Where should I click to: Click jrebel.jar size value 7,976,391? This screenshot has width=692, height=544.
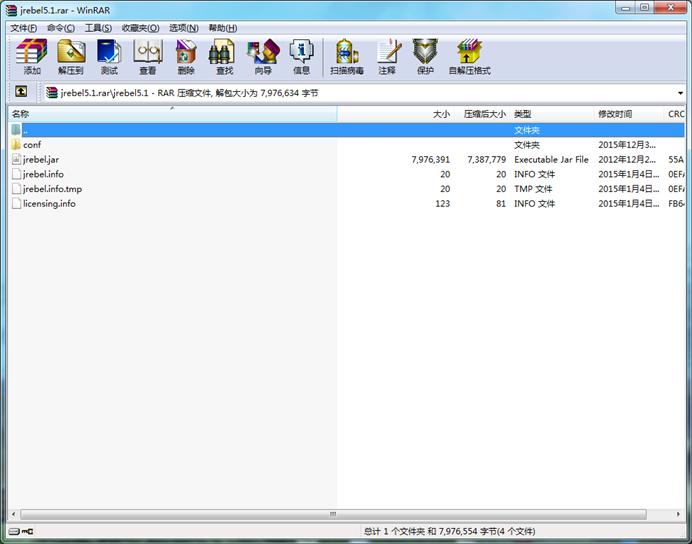point(430,159)
